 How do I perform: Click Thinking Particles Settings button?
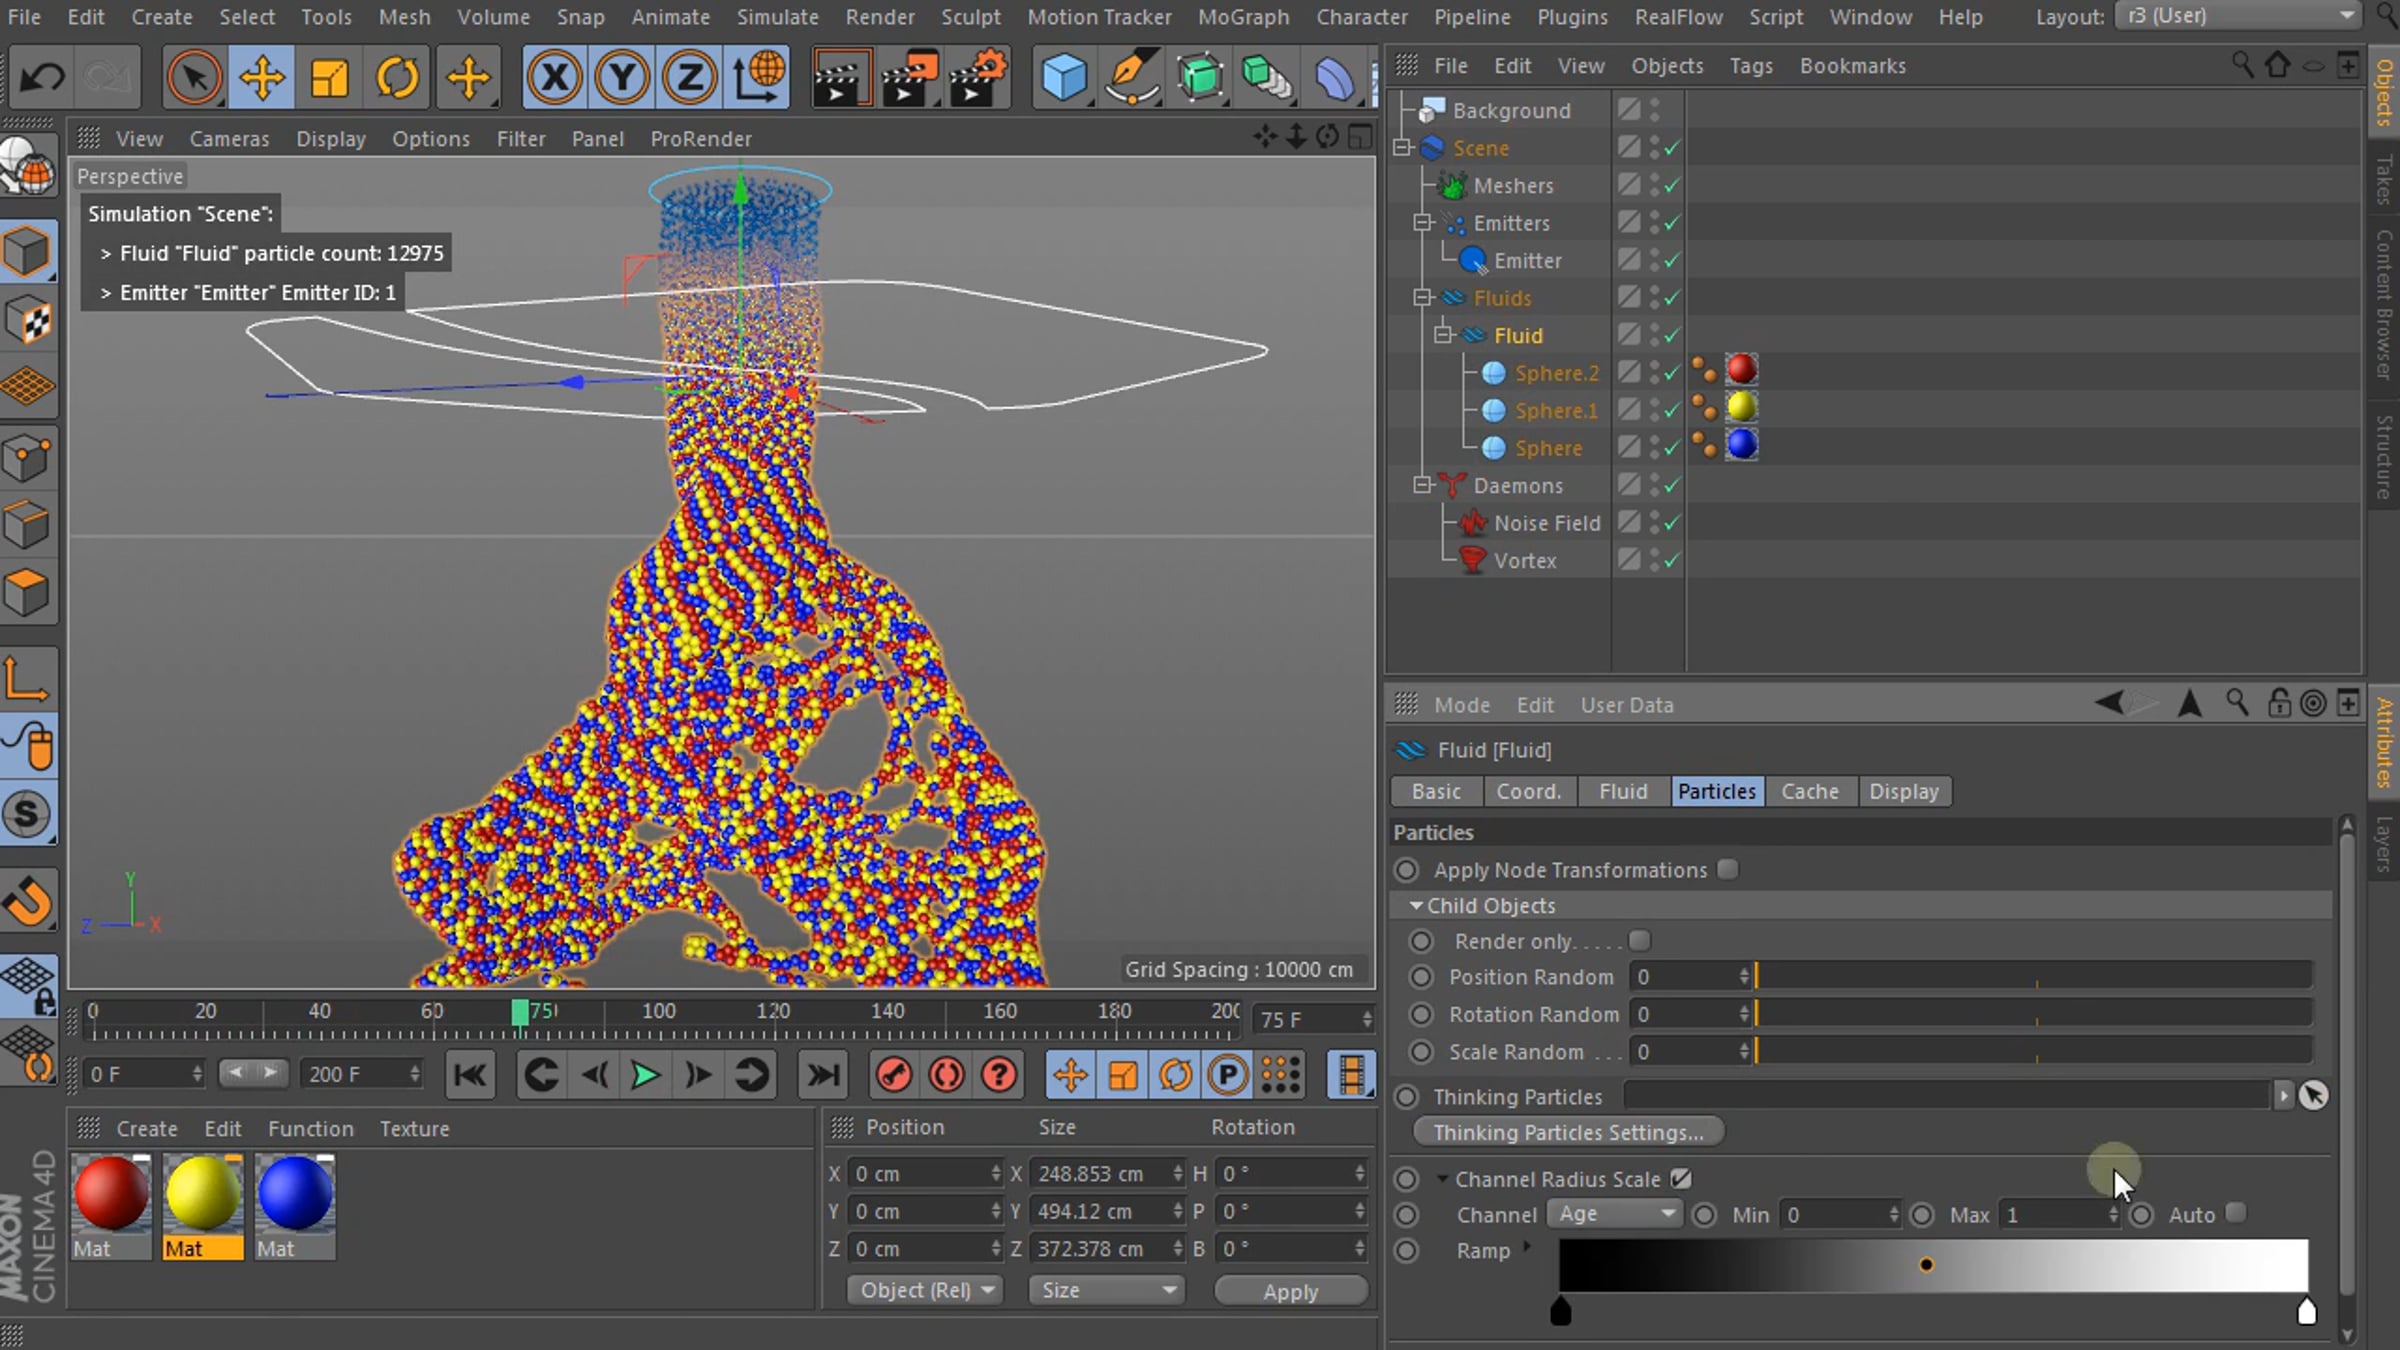(1567, 1132)
